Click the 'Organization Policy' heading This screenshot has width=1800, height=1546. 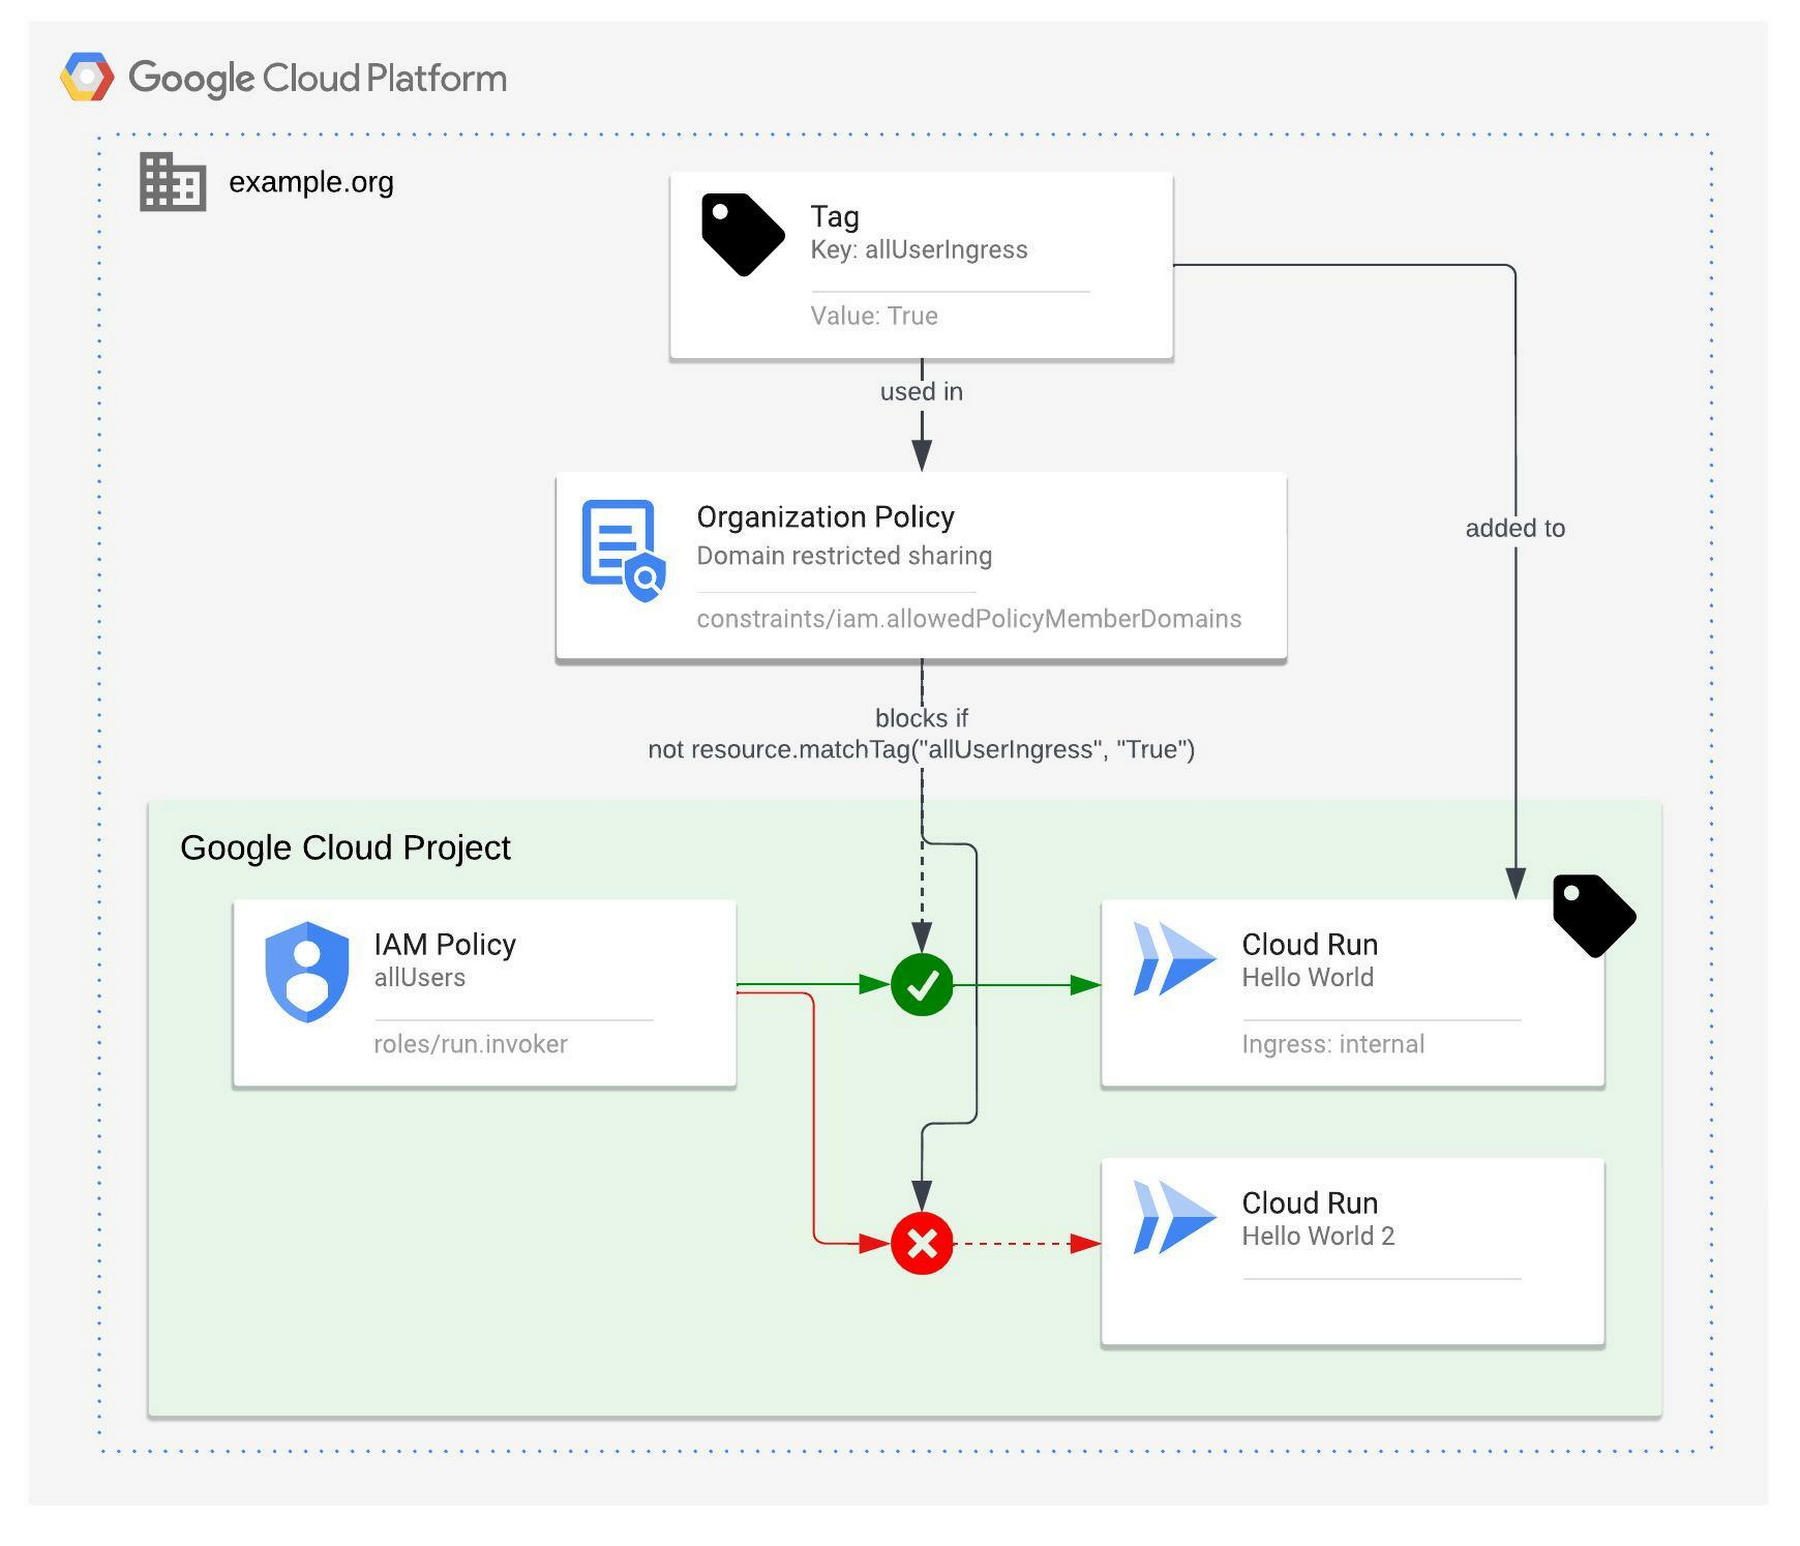[825, 517]
